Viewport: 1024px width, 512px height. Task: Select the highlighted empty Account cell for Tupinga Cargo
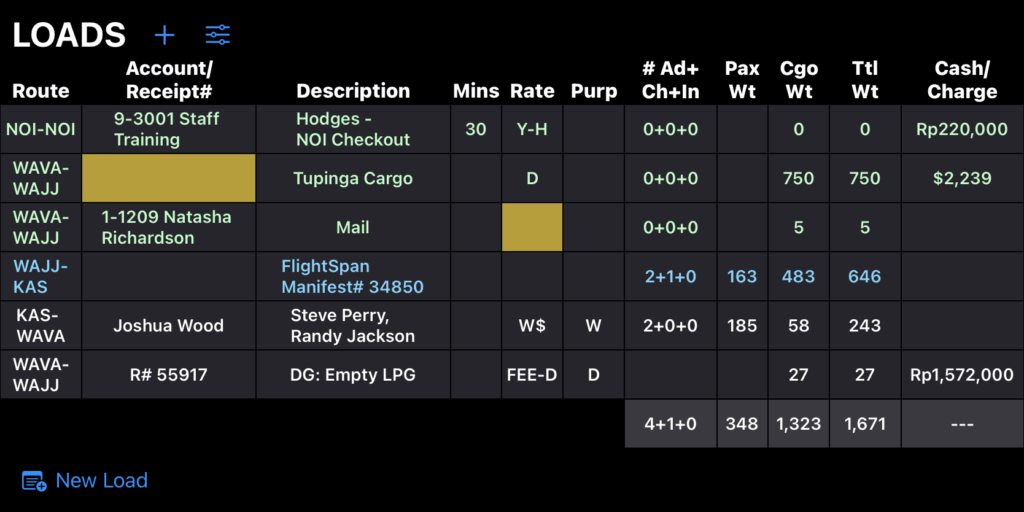click(x=168, y=178)
